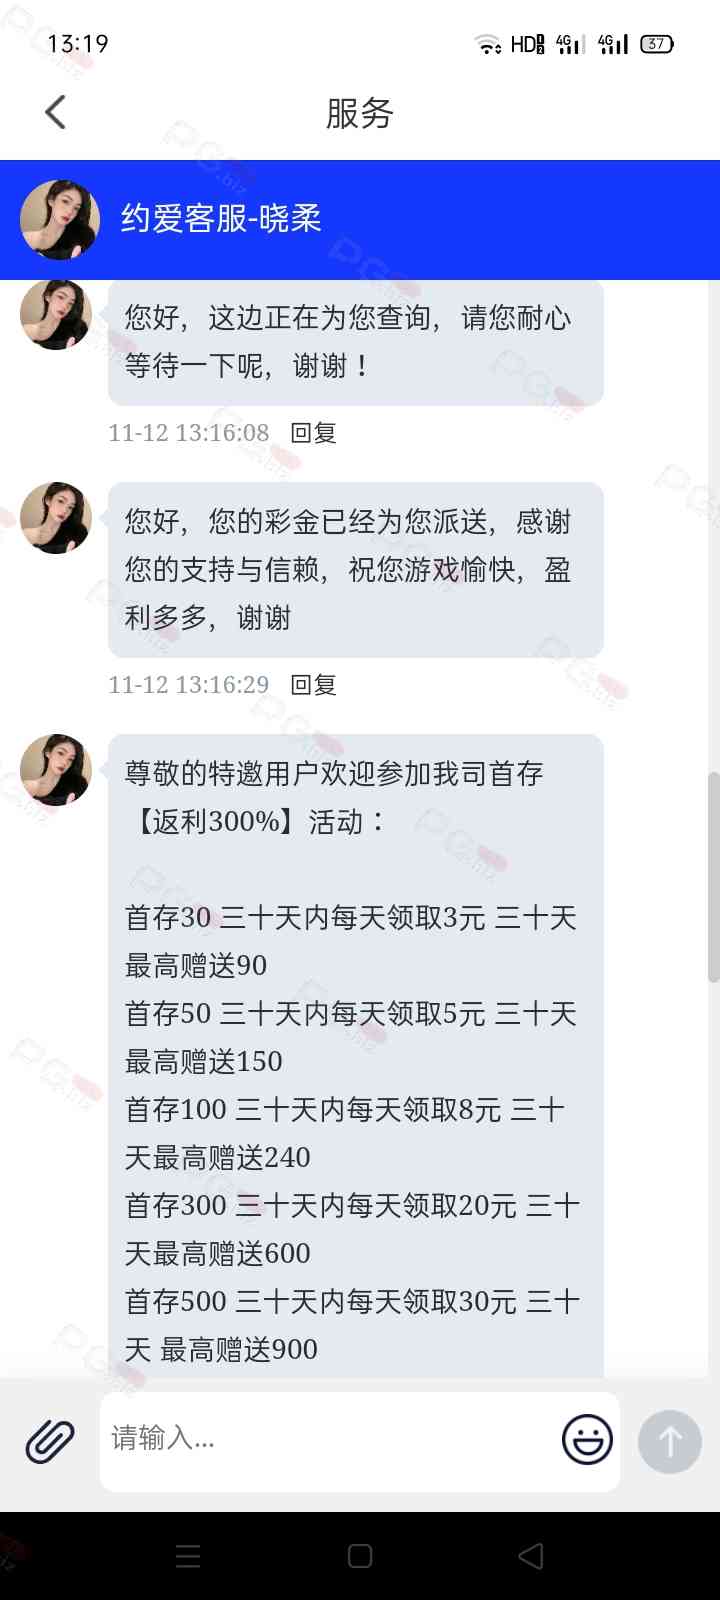Click the chat scrollbar on the right edge
The image size is (720, 1600).
point(713,876)
